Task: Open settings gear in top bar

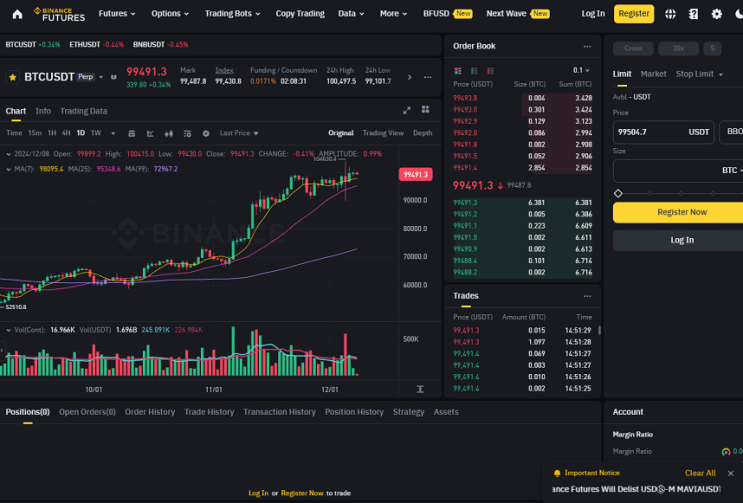Action: [716, 14]
